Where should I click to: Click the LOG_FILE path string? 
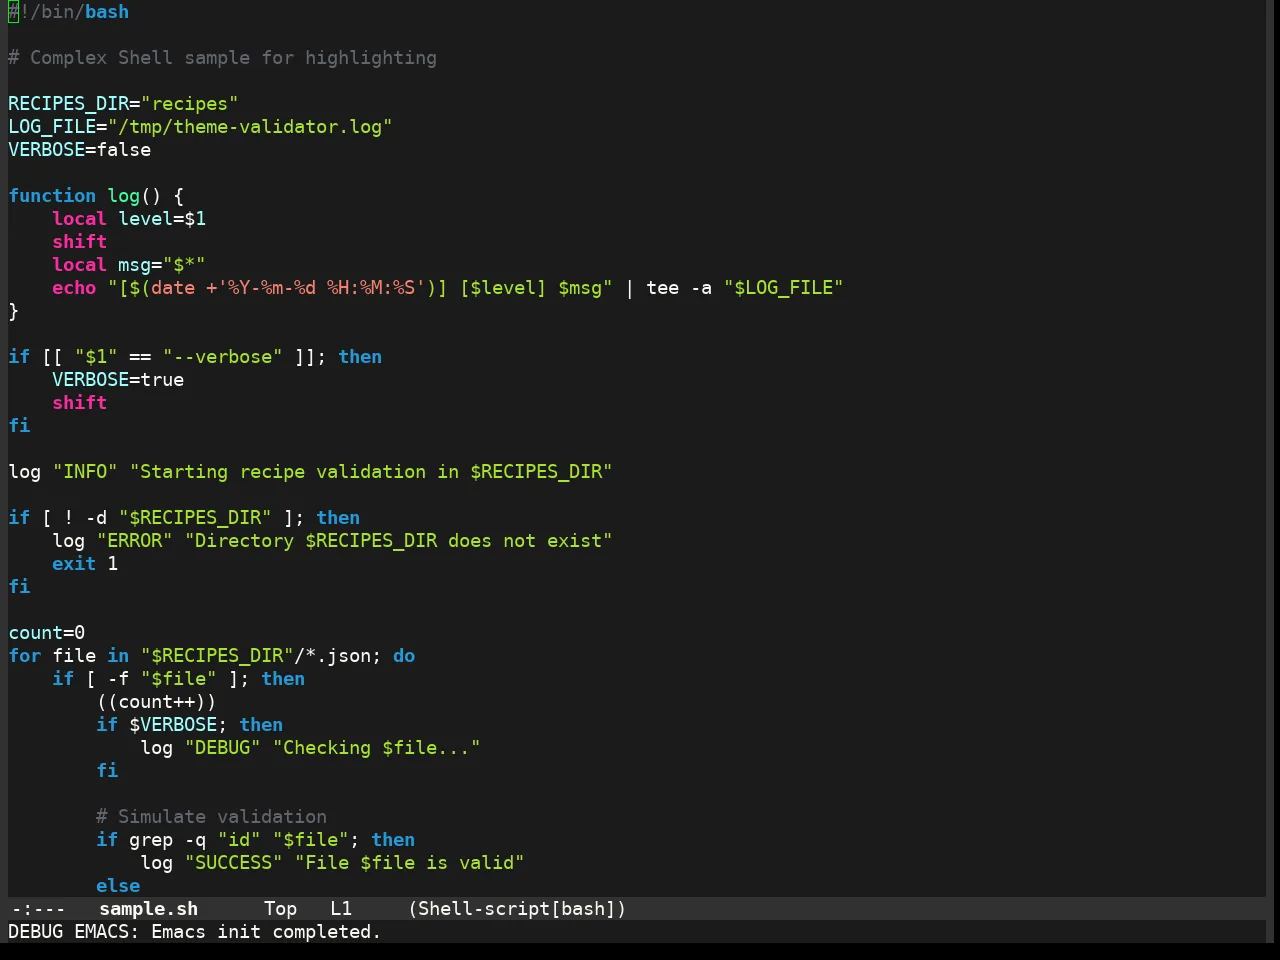pyautogui.click(x=250, y=127)
